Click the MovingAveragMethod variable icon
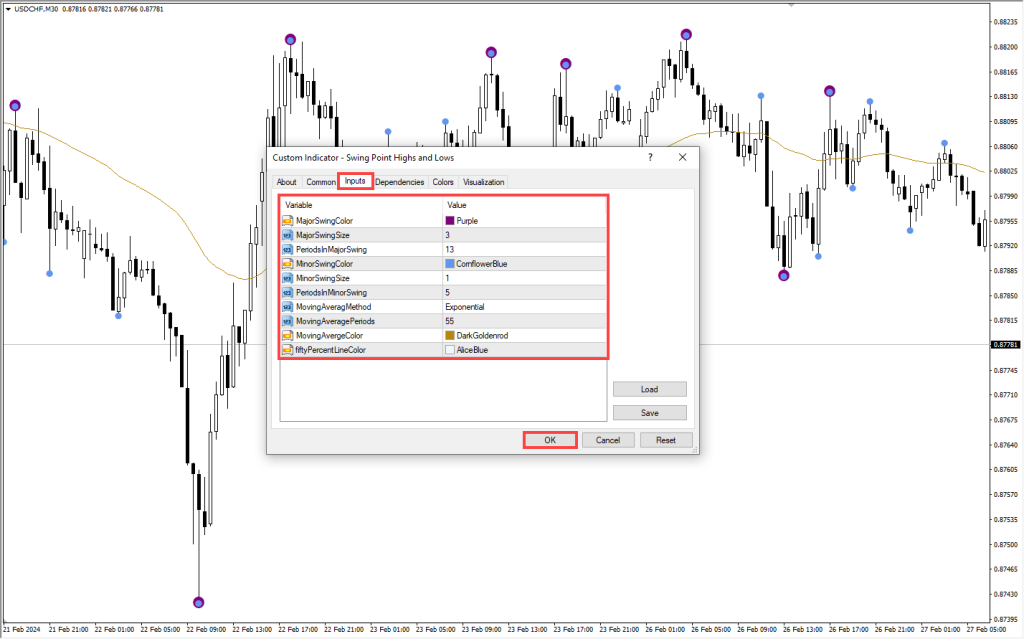1024x639 pixels. (x=287, y=307)
